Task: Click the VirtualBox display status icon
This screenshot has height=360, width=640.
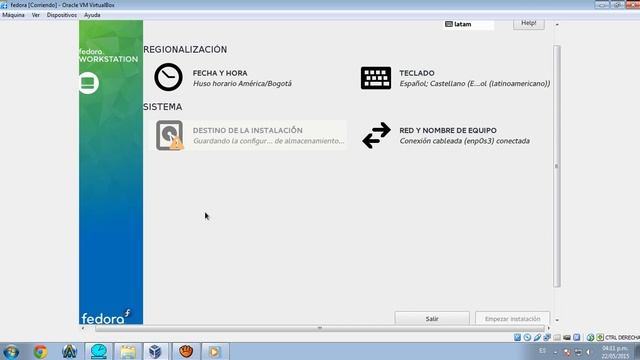Action: tap(576, 337)
